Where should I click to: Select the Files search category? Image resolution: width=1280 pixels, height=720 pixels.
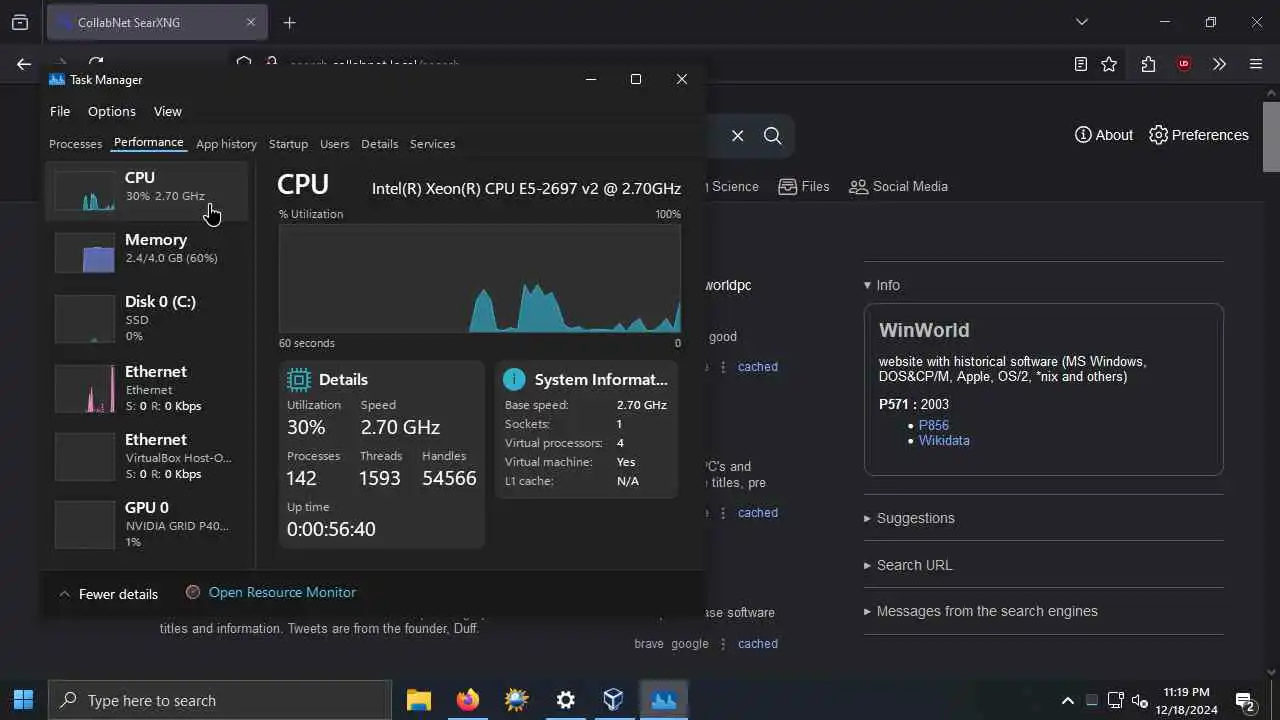[x=804, y=186]
